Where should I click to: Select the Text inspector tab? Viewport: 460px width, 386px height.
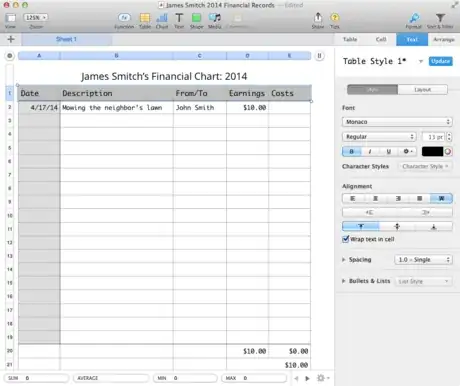pyautogui.click(x=412, y=39)
